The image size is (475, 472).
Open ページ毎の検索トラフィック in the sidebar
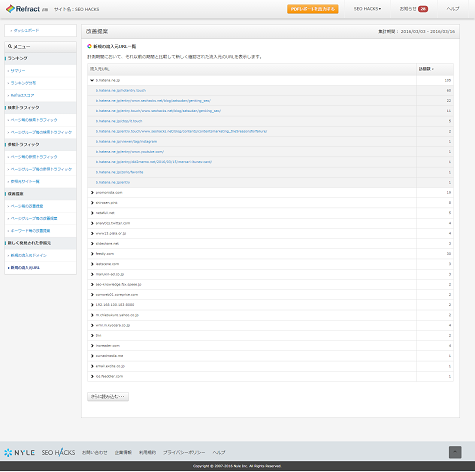tap(34, 120)
